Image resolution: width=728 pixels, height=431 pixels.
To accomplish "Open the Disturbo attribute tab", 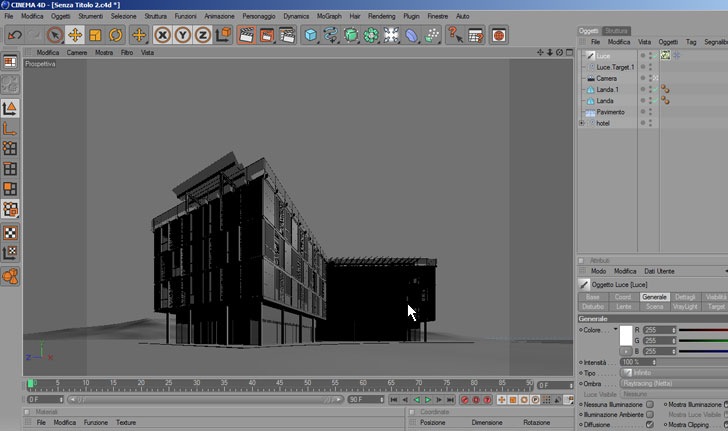I will pyautogui.click(x=593, y=307).
